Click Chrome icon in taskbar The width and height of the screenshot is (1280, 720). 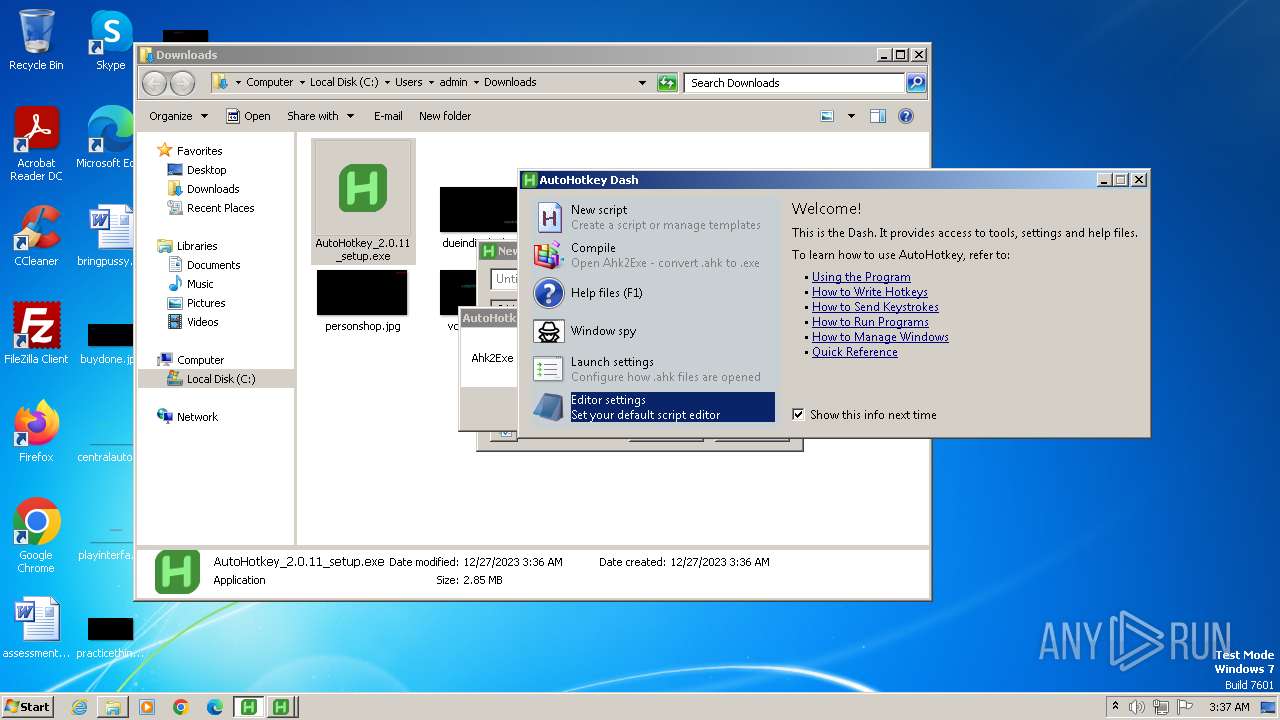click(x=181, y=707)
